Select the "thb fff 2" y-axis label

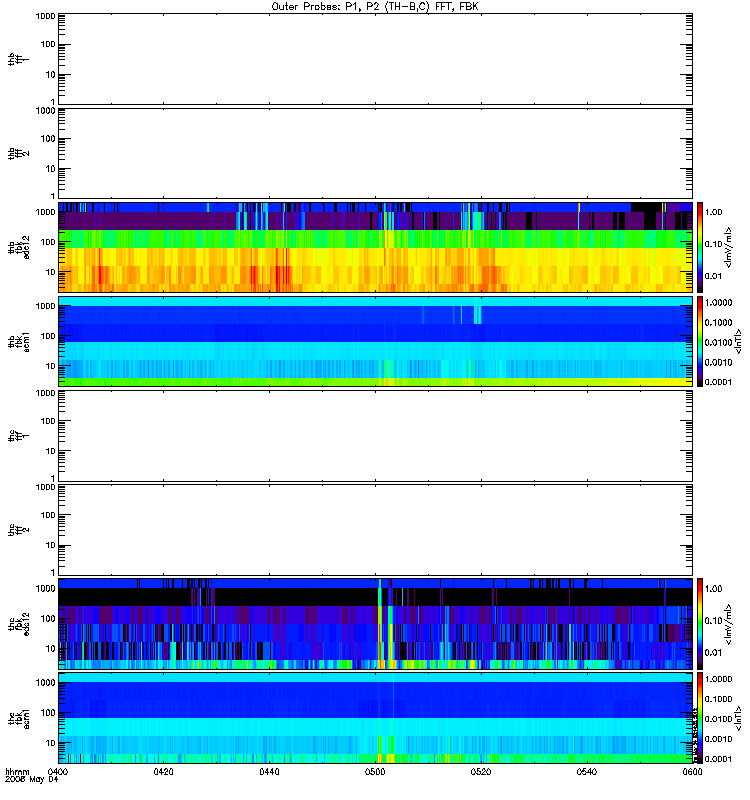point(18,154)
